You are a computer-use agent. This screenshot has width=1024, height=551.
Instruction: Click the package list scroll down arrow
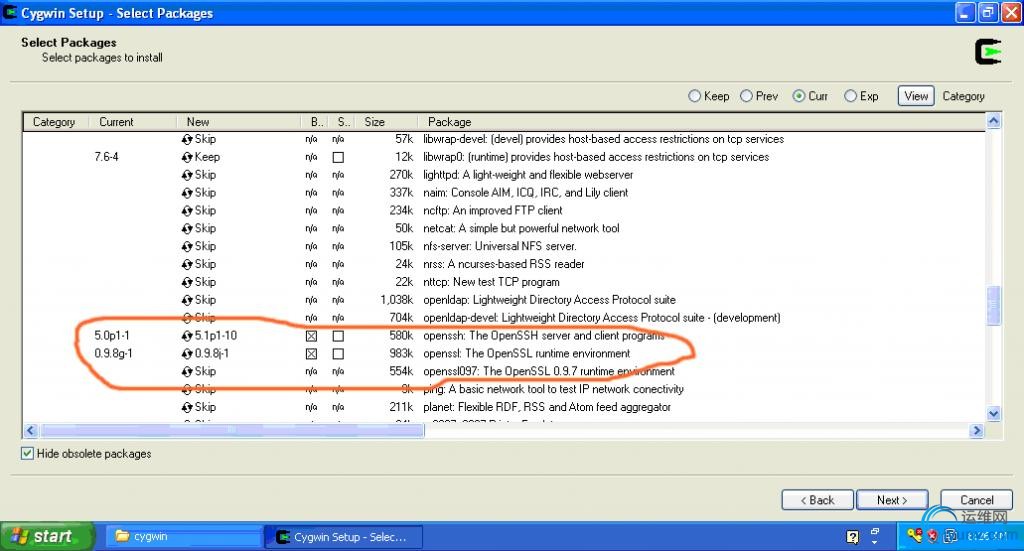(993, 413)
